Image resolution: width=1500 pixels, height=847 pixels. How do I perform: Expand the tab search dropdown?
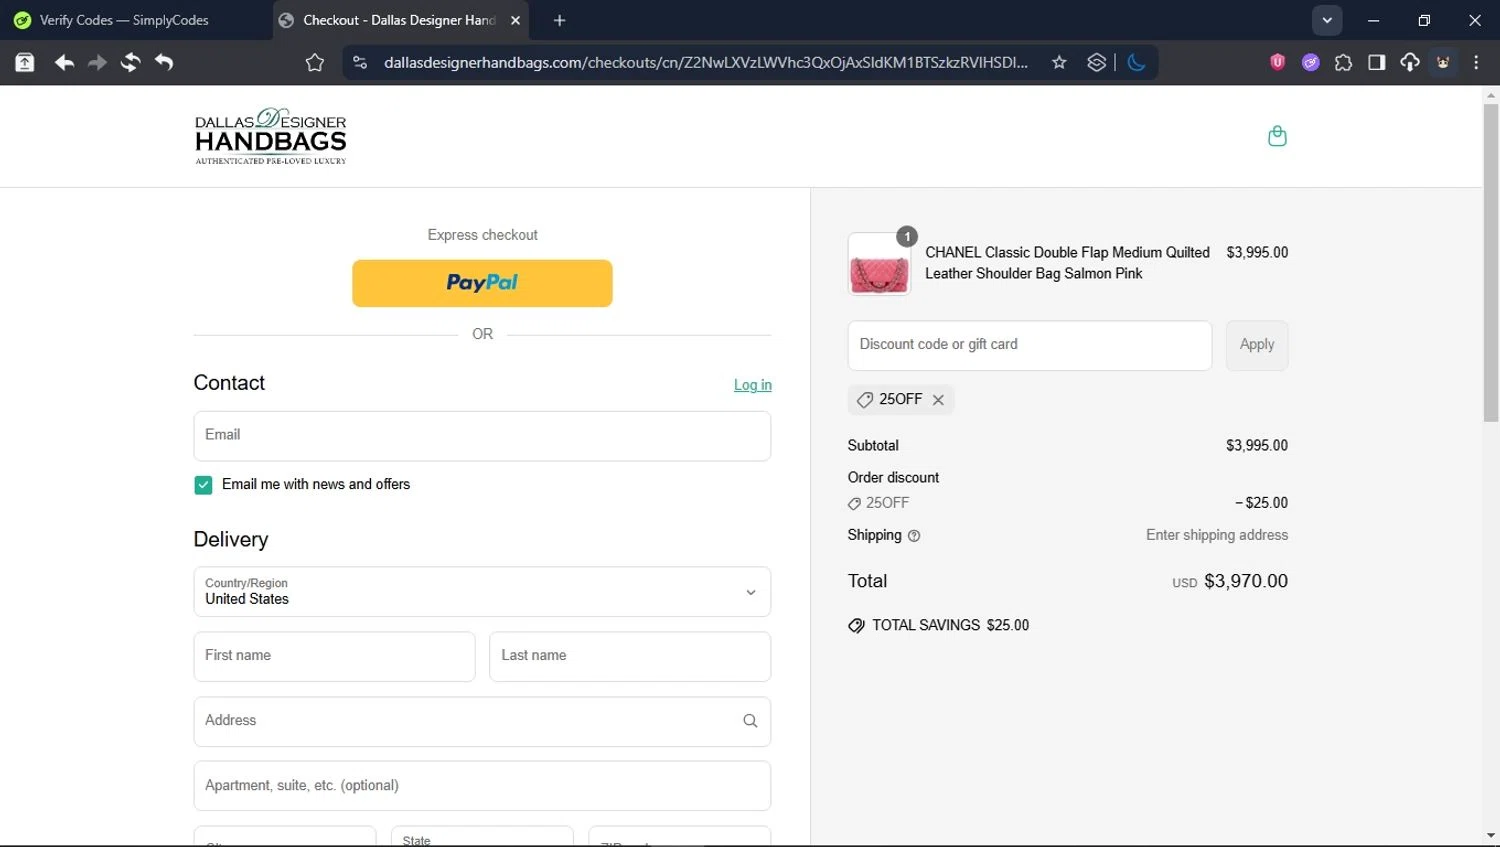tap(1327, 20)
